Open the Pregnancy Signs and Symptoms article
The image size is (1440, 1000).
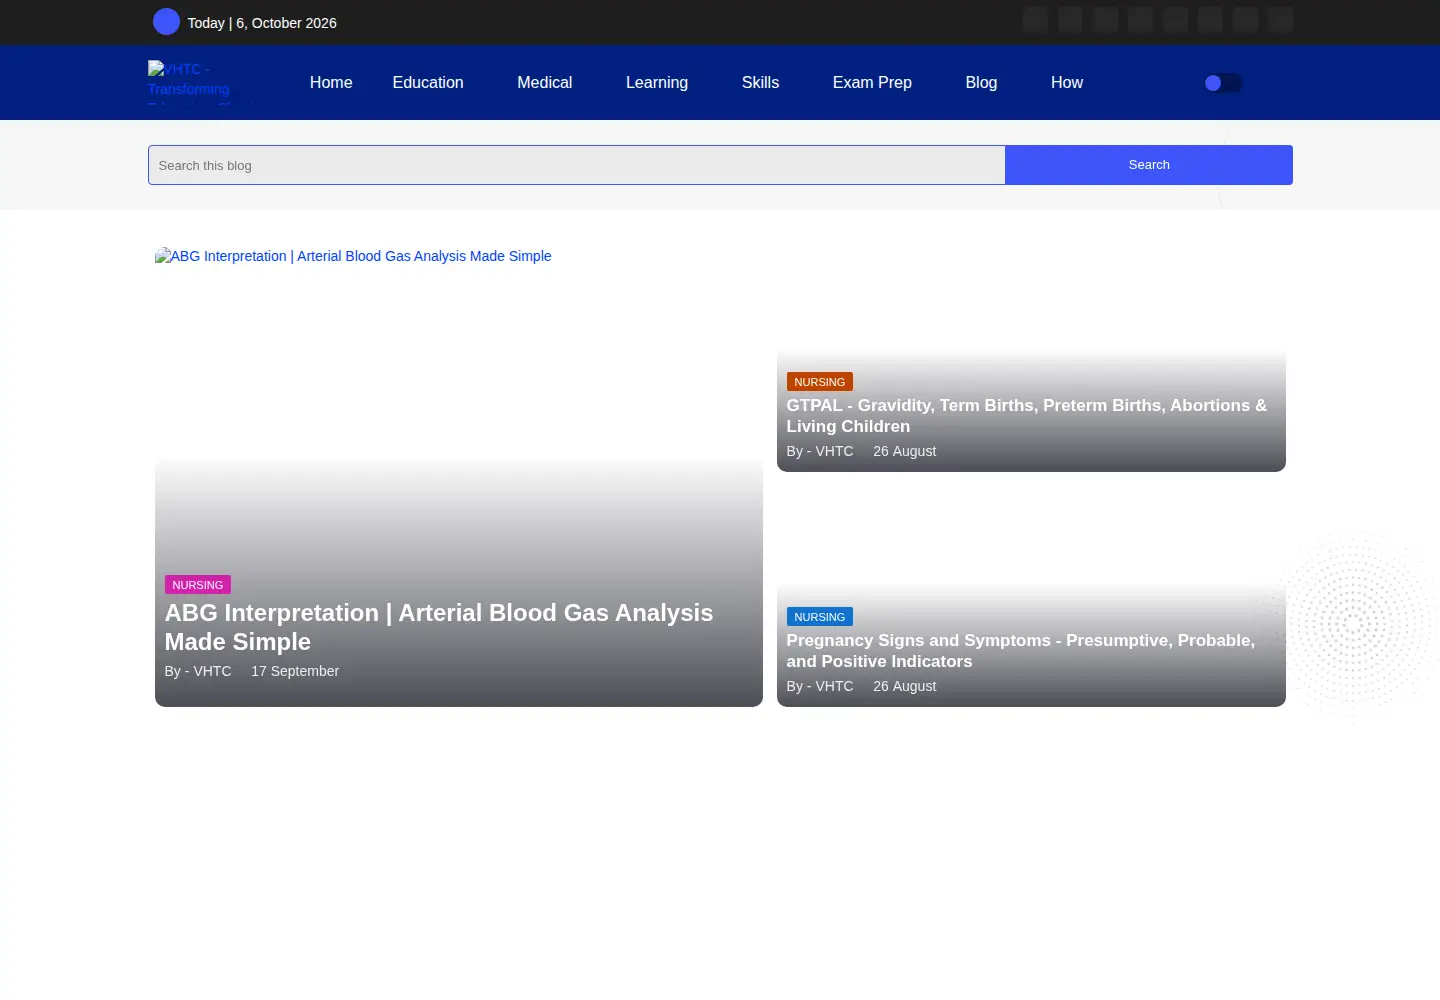1021,651
